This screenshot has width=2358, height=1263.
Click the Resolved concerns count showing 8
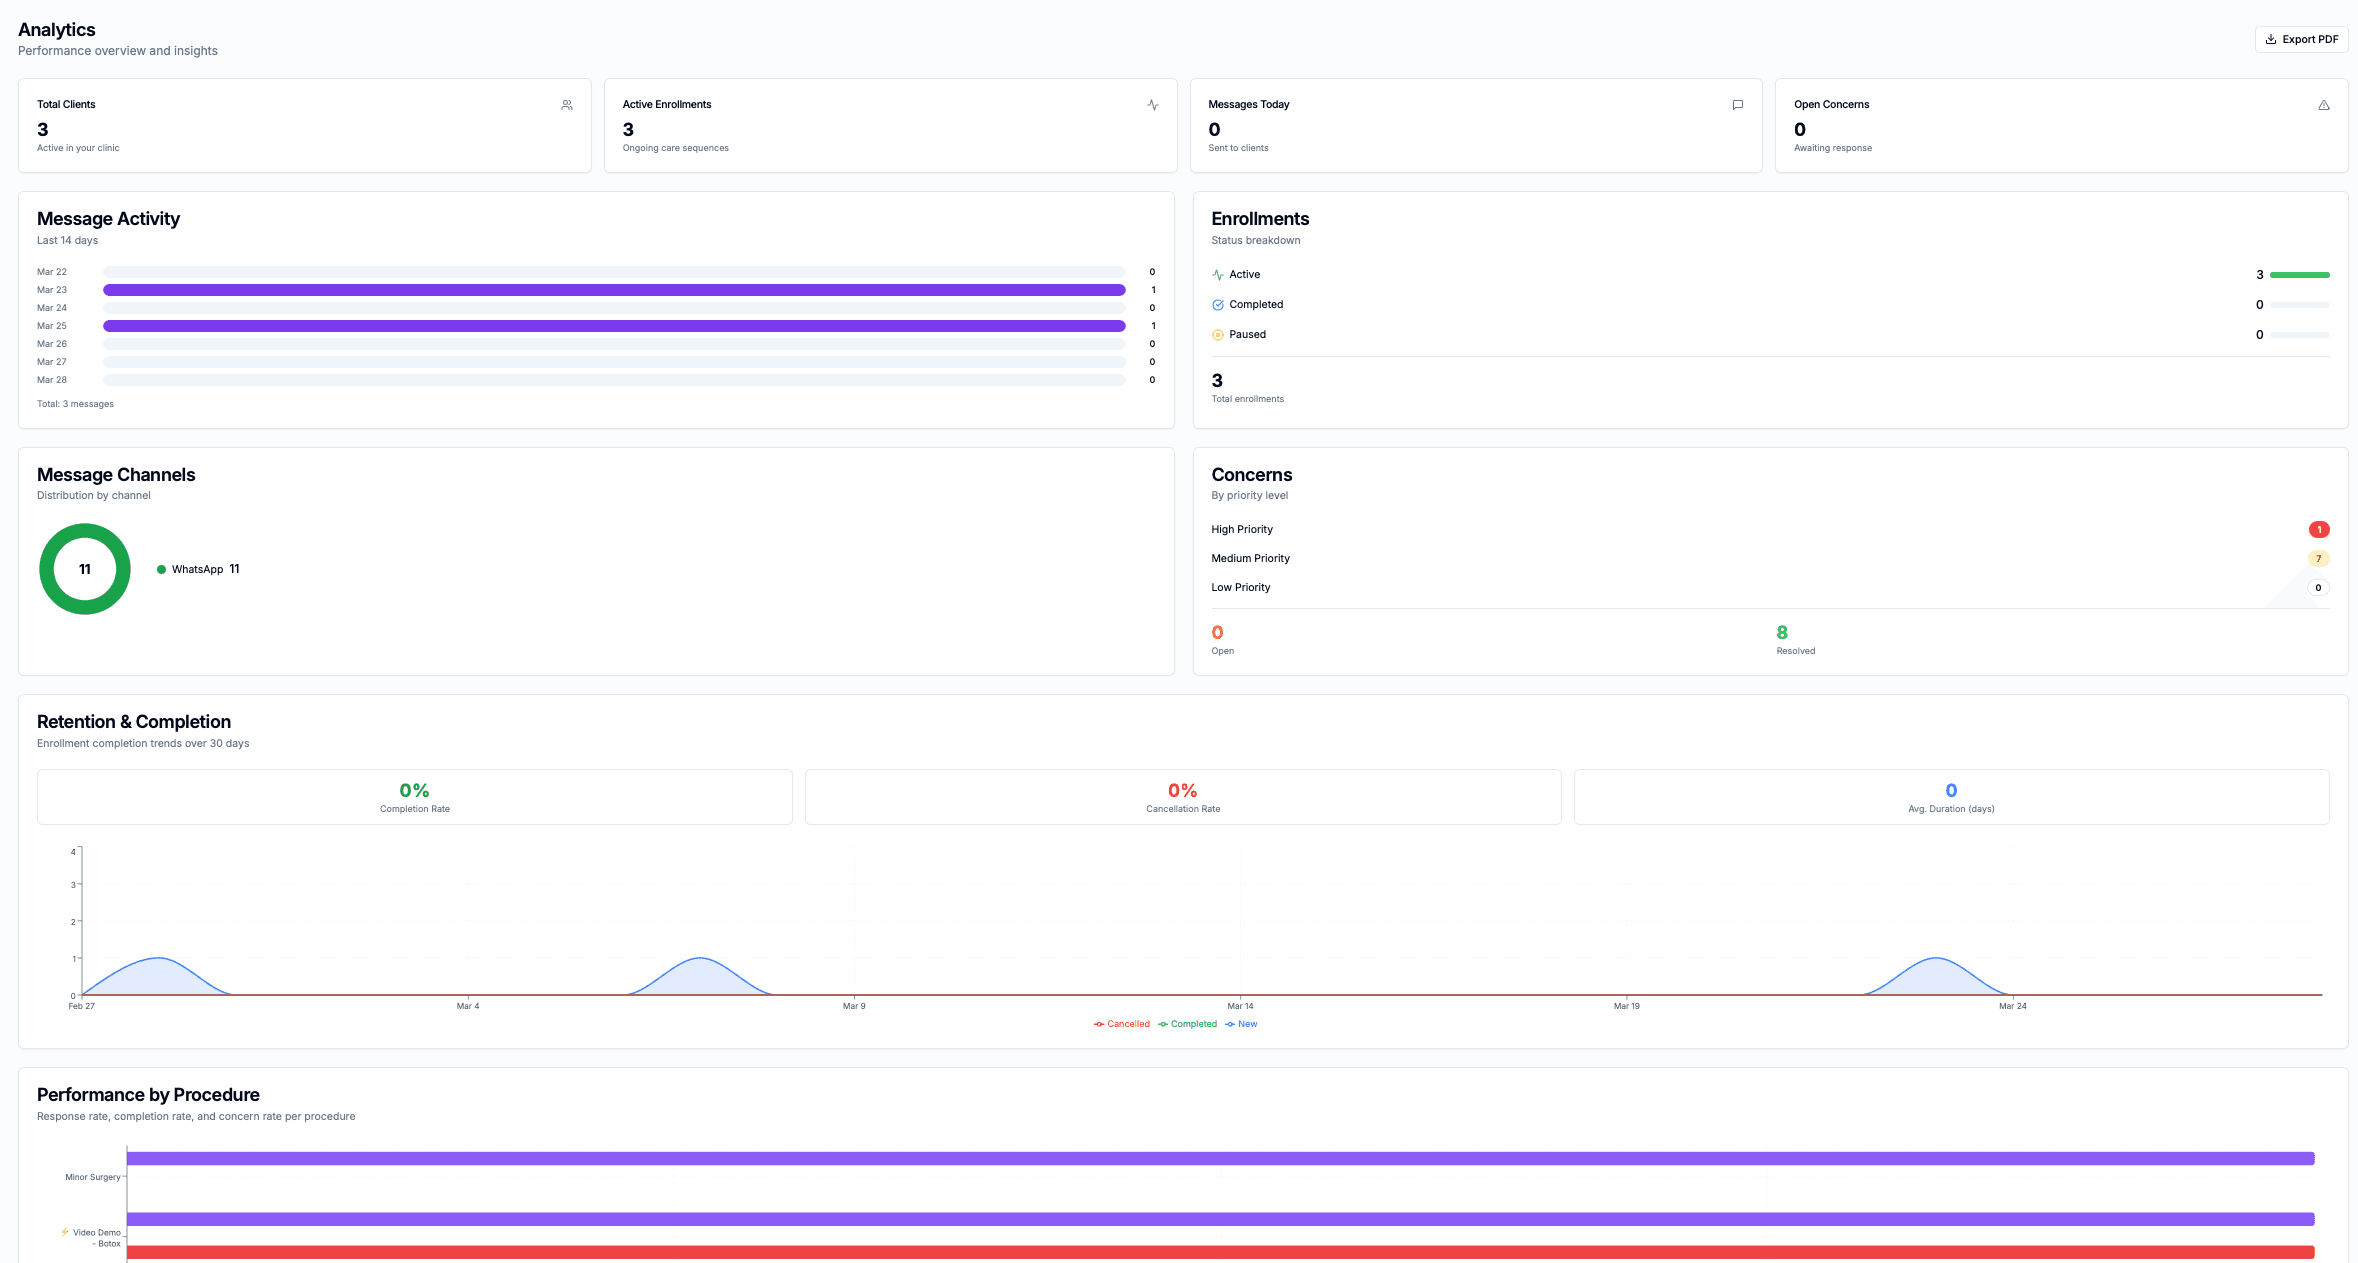point(1781,632)
